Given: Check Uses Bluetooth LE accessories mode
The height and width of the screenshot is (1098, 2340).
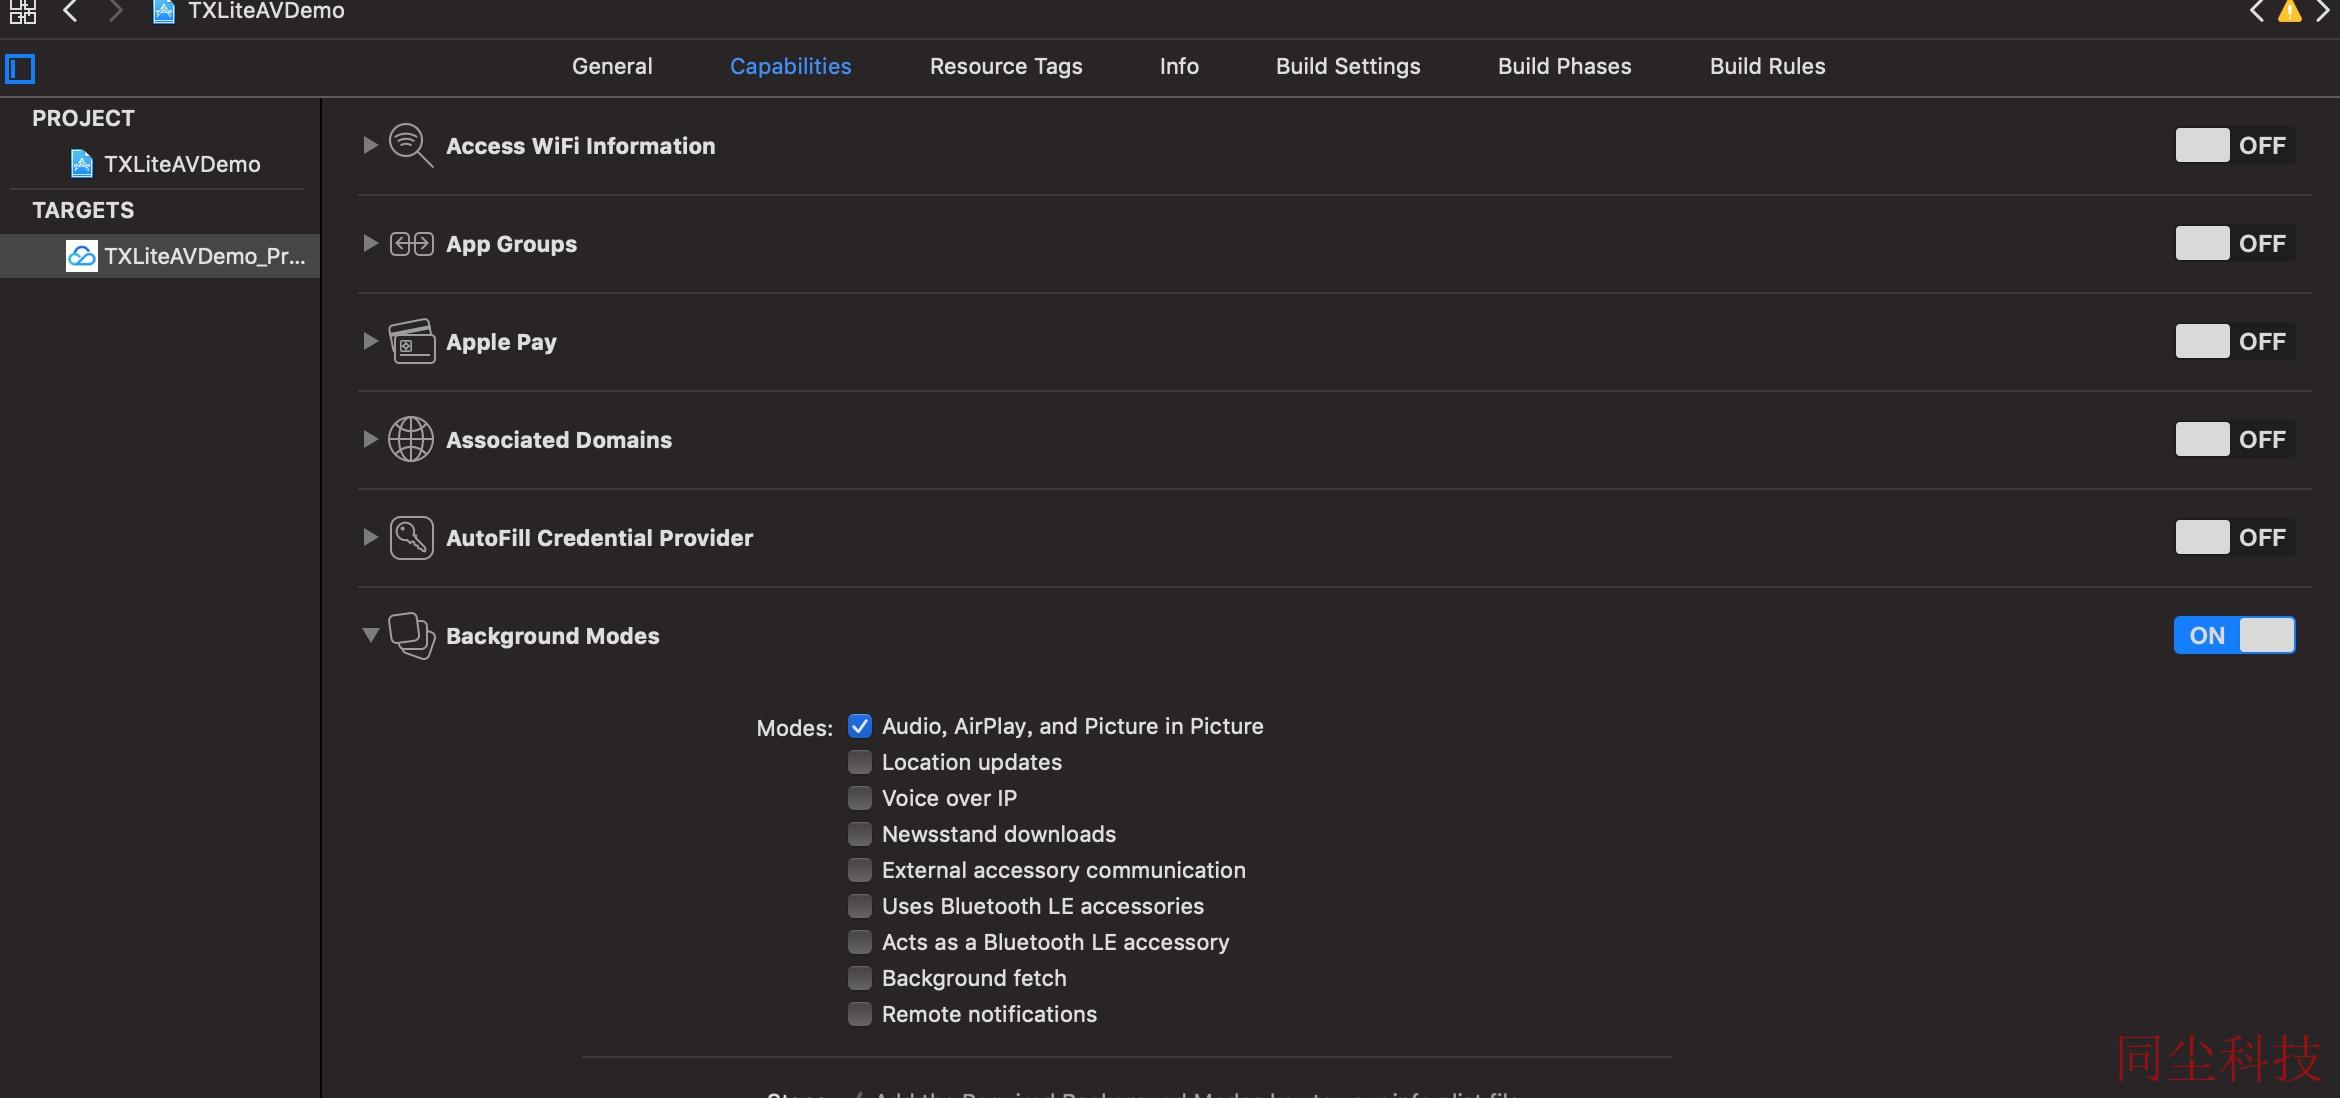Looking at the screenshot, I should pos(860,906).
